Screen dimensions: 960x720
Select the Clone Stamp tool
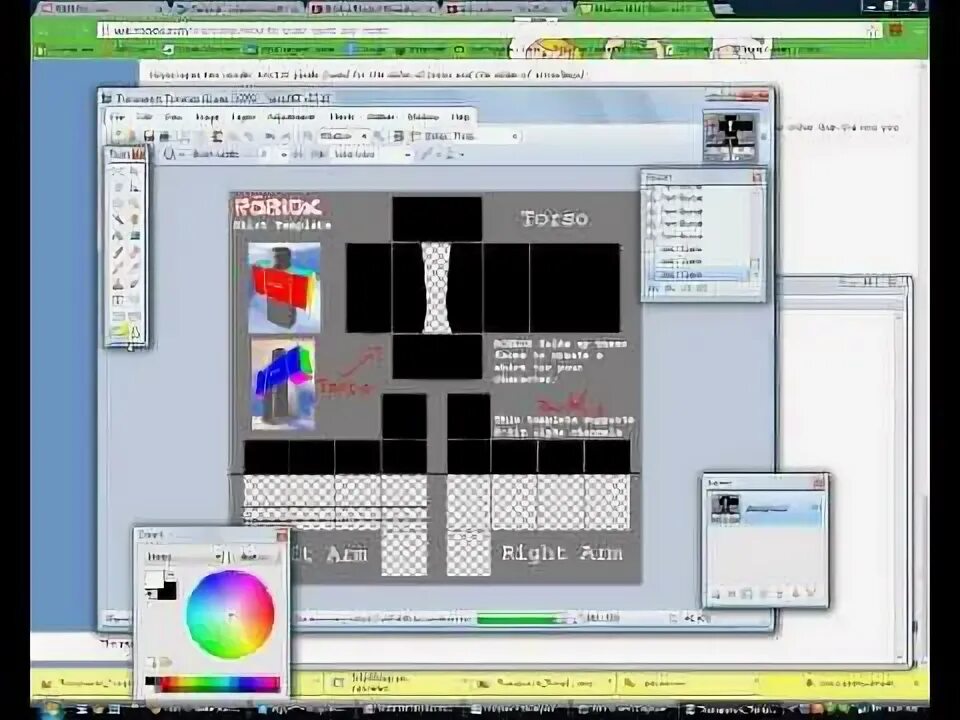[x=118, y=283]
